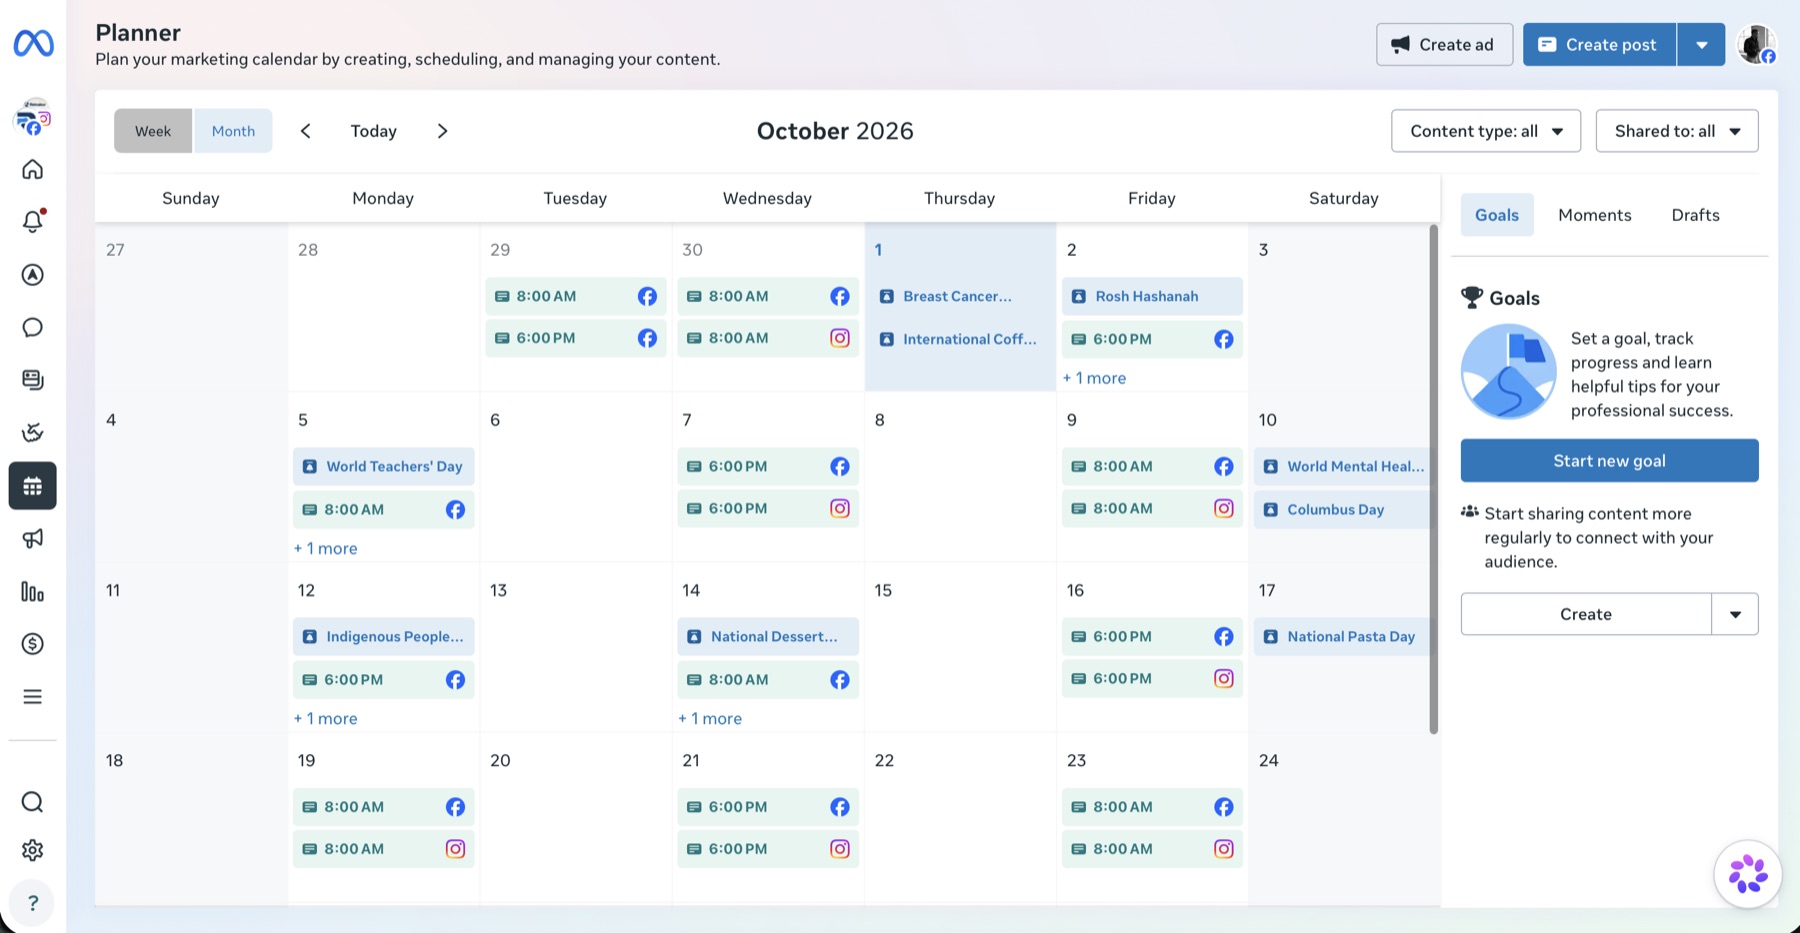Screen dimensions: 1800x933
Task: Go to the next month
Action: [x=442, y=131]
